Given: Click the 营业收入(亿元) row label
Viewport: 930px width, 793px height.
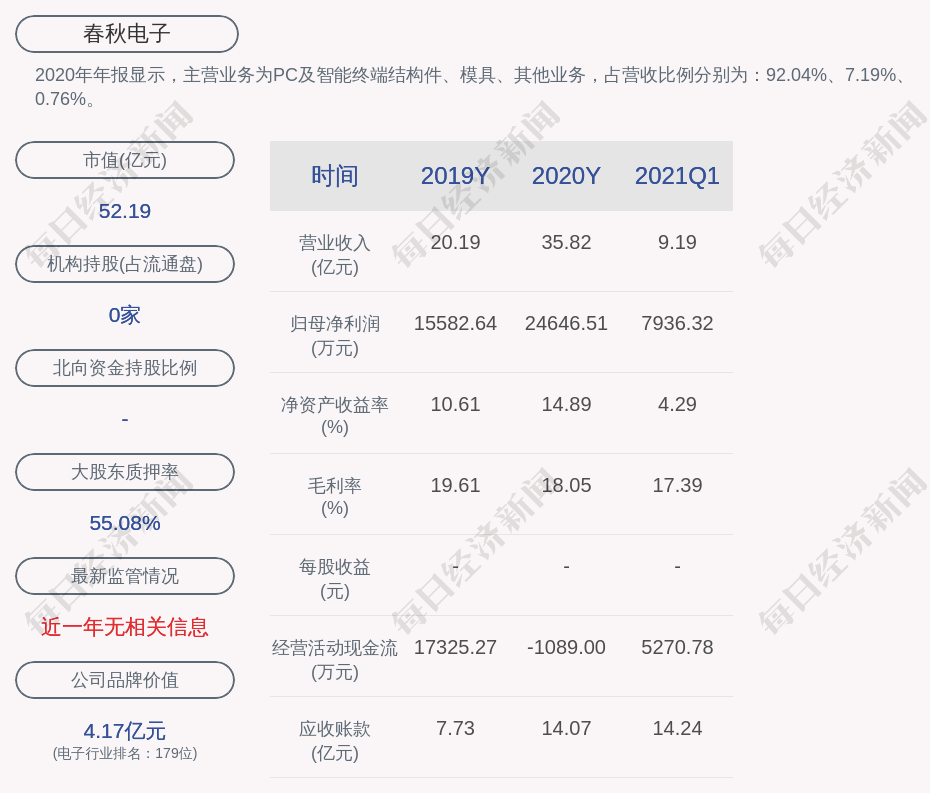Looking at the screenshot, I should [x=335, y=254].
